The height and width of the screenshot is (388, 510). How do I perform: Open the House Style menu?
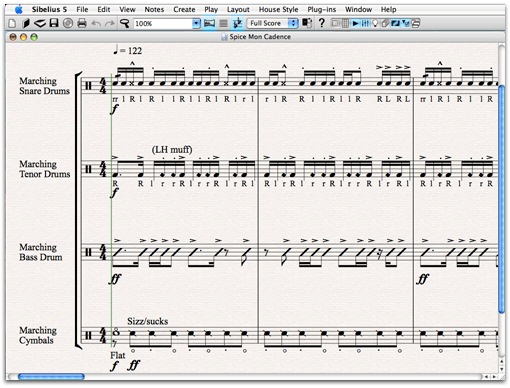tap(278, 9)
